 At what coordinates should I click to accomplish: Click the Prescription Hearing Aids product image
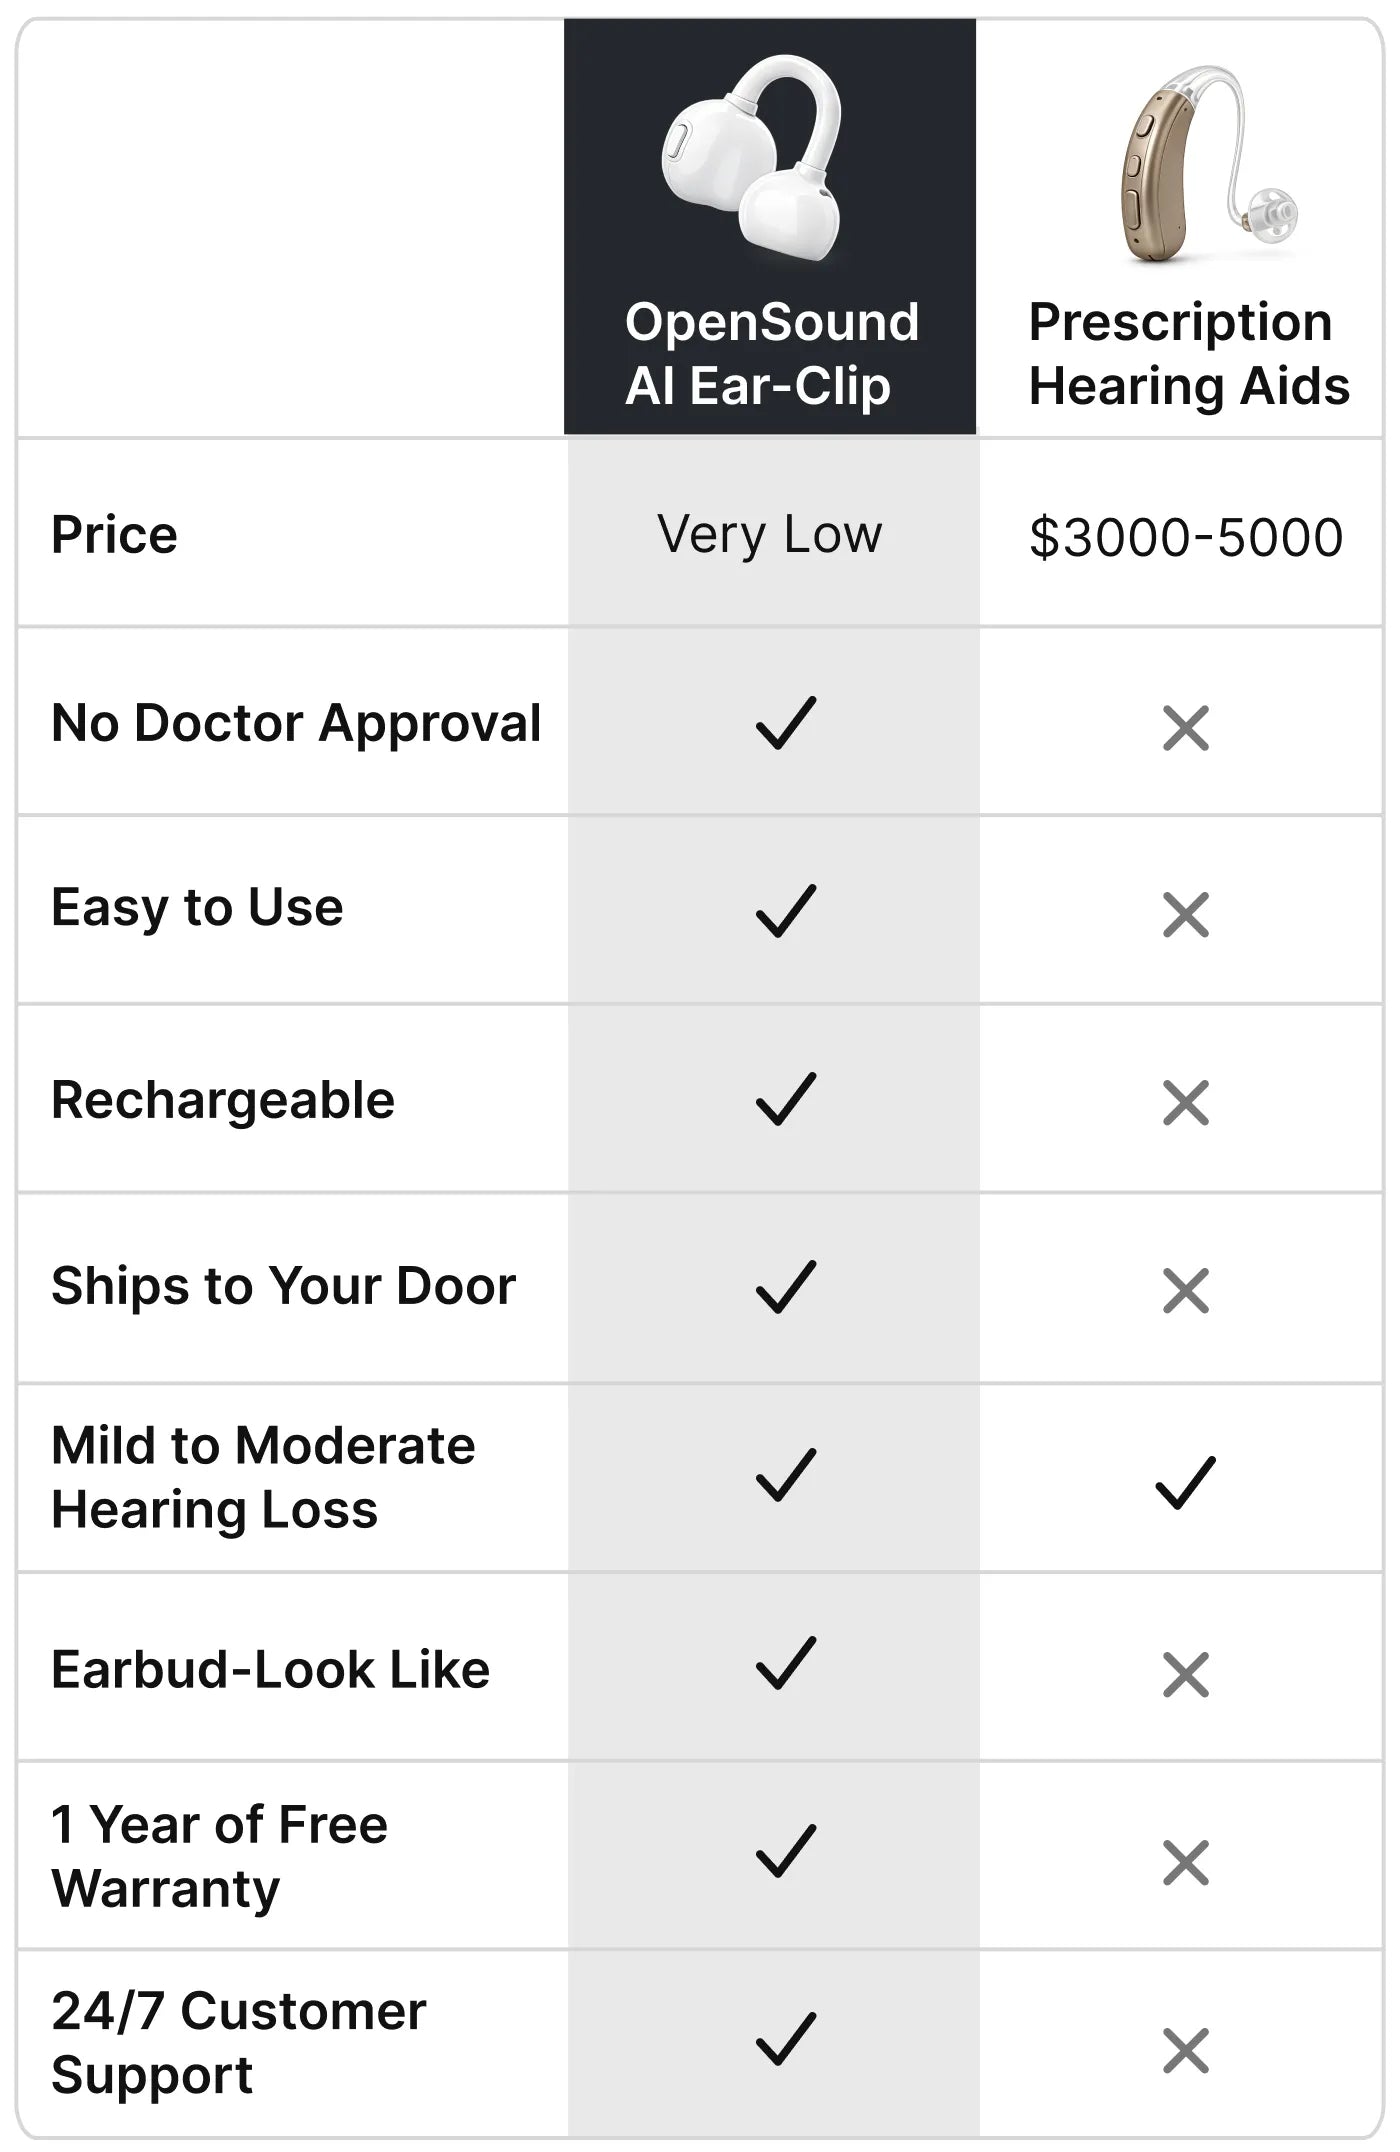1208,165
